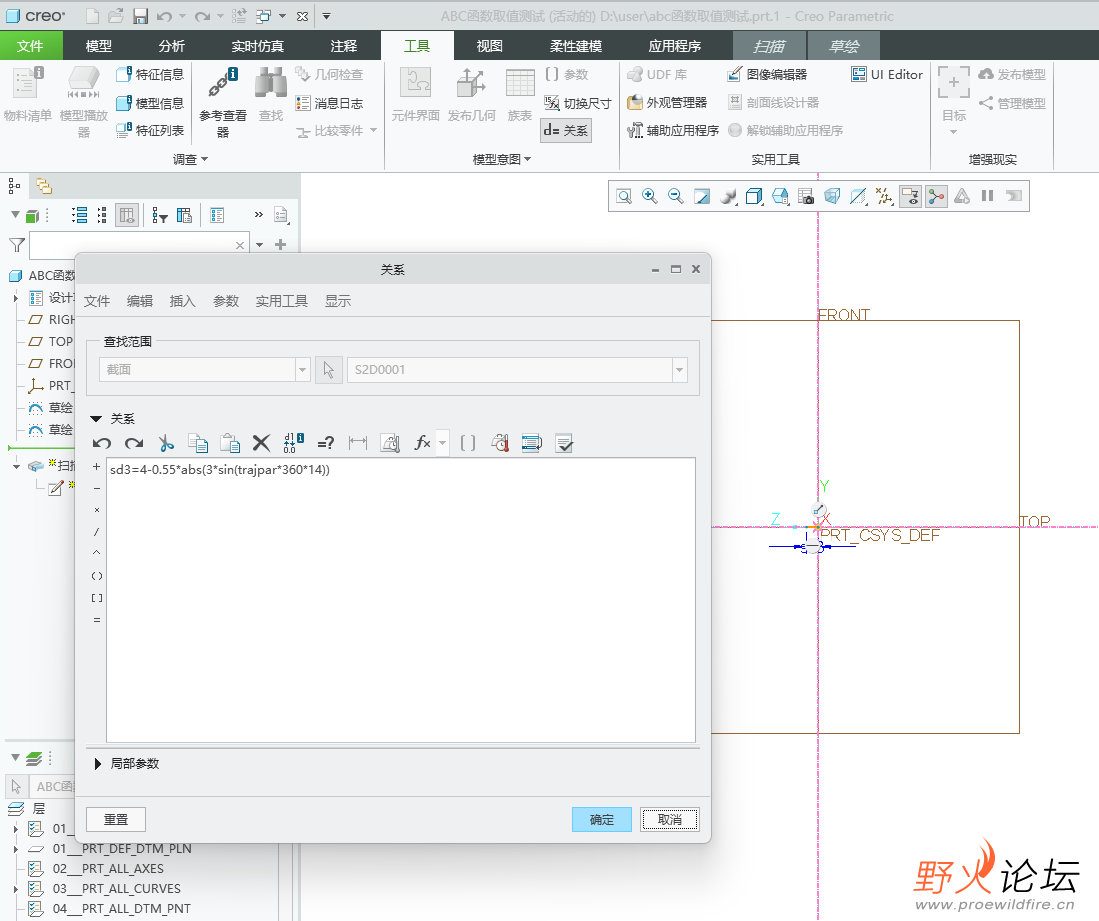Sort relations in the Relations toolbar
The image size is (1099, 921).
[531, 443]
